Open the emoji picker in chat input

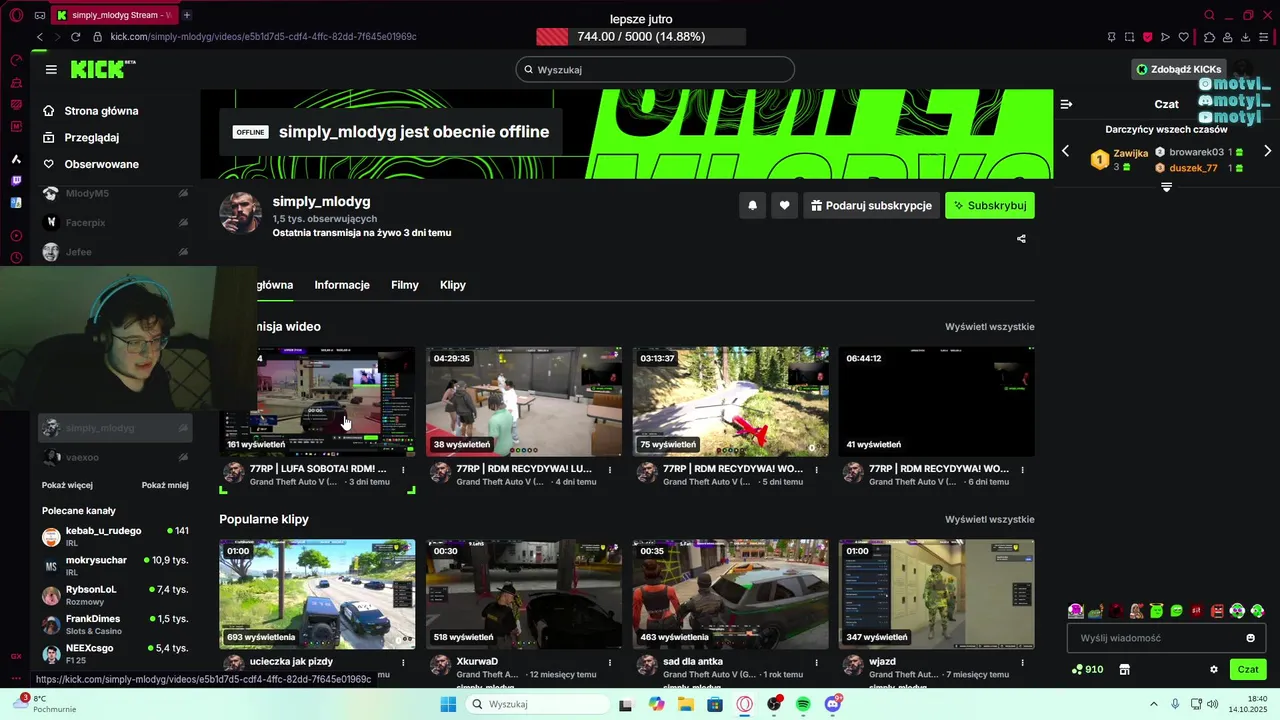pos(1250,638)
